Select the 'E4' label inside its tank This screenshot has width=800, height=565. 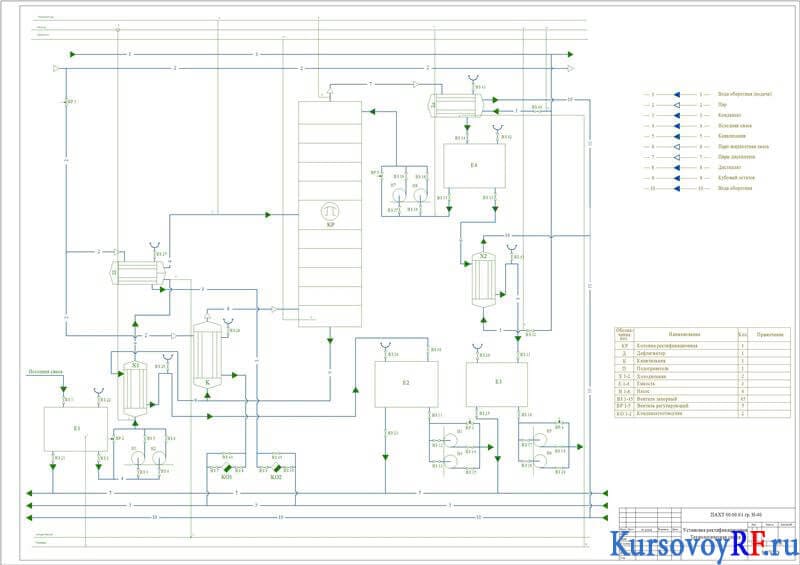(474, 165)
